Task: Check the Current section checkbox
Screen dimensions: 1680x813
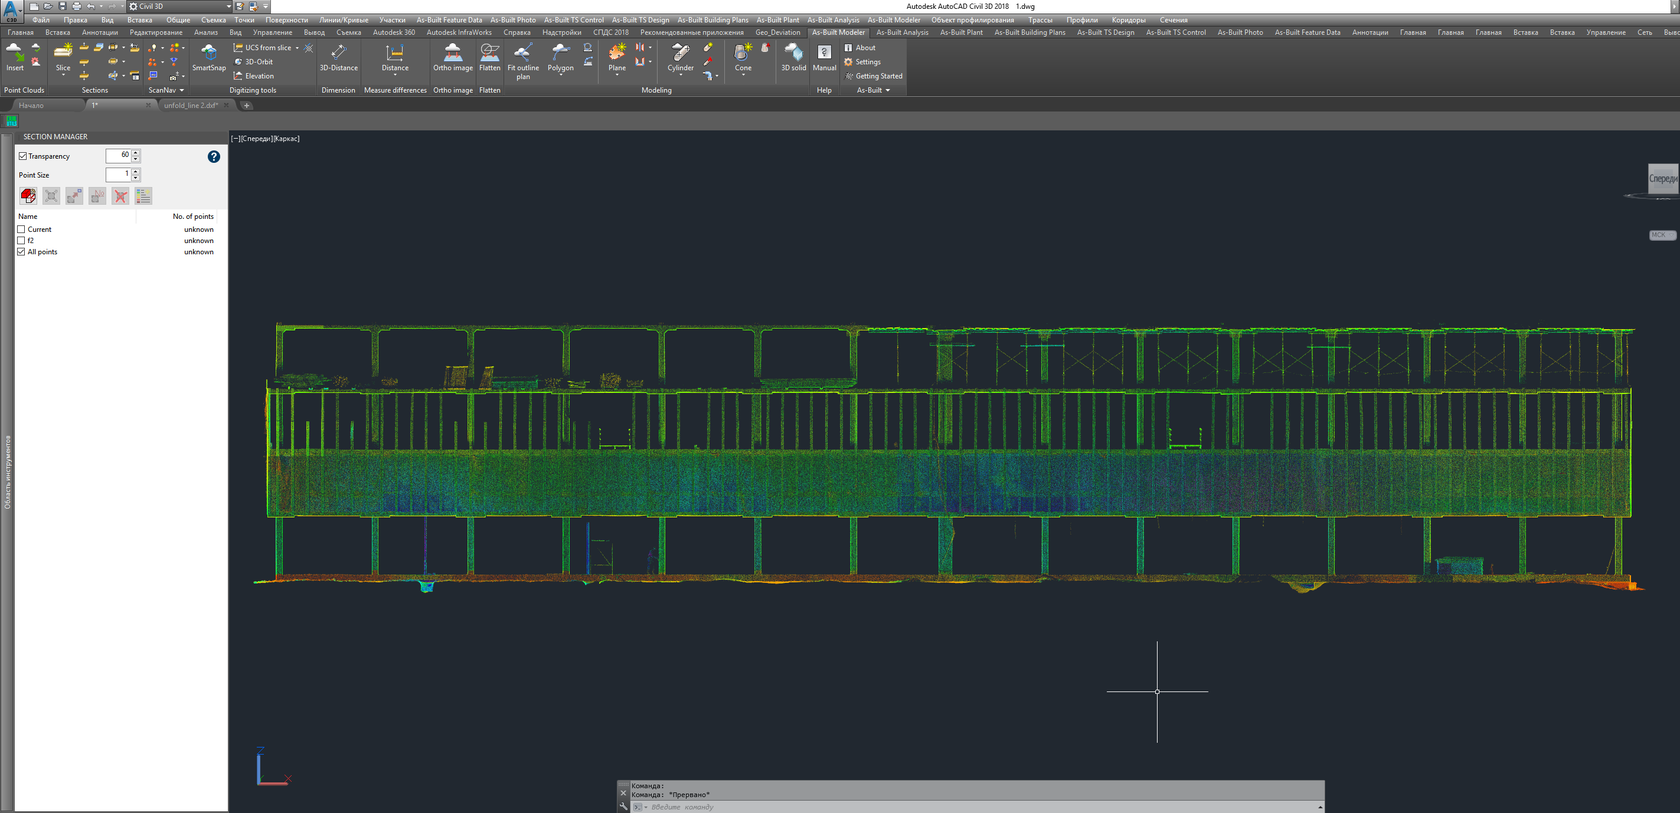Action: (x=21, y=229)
